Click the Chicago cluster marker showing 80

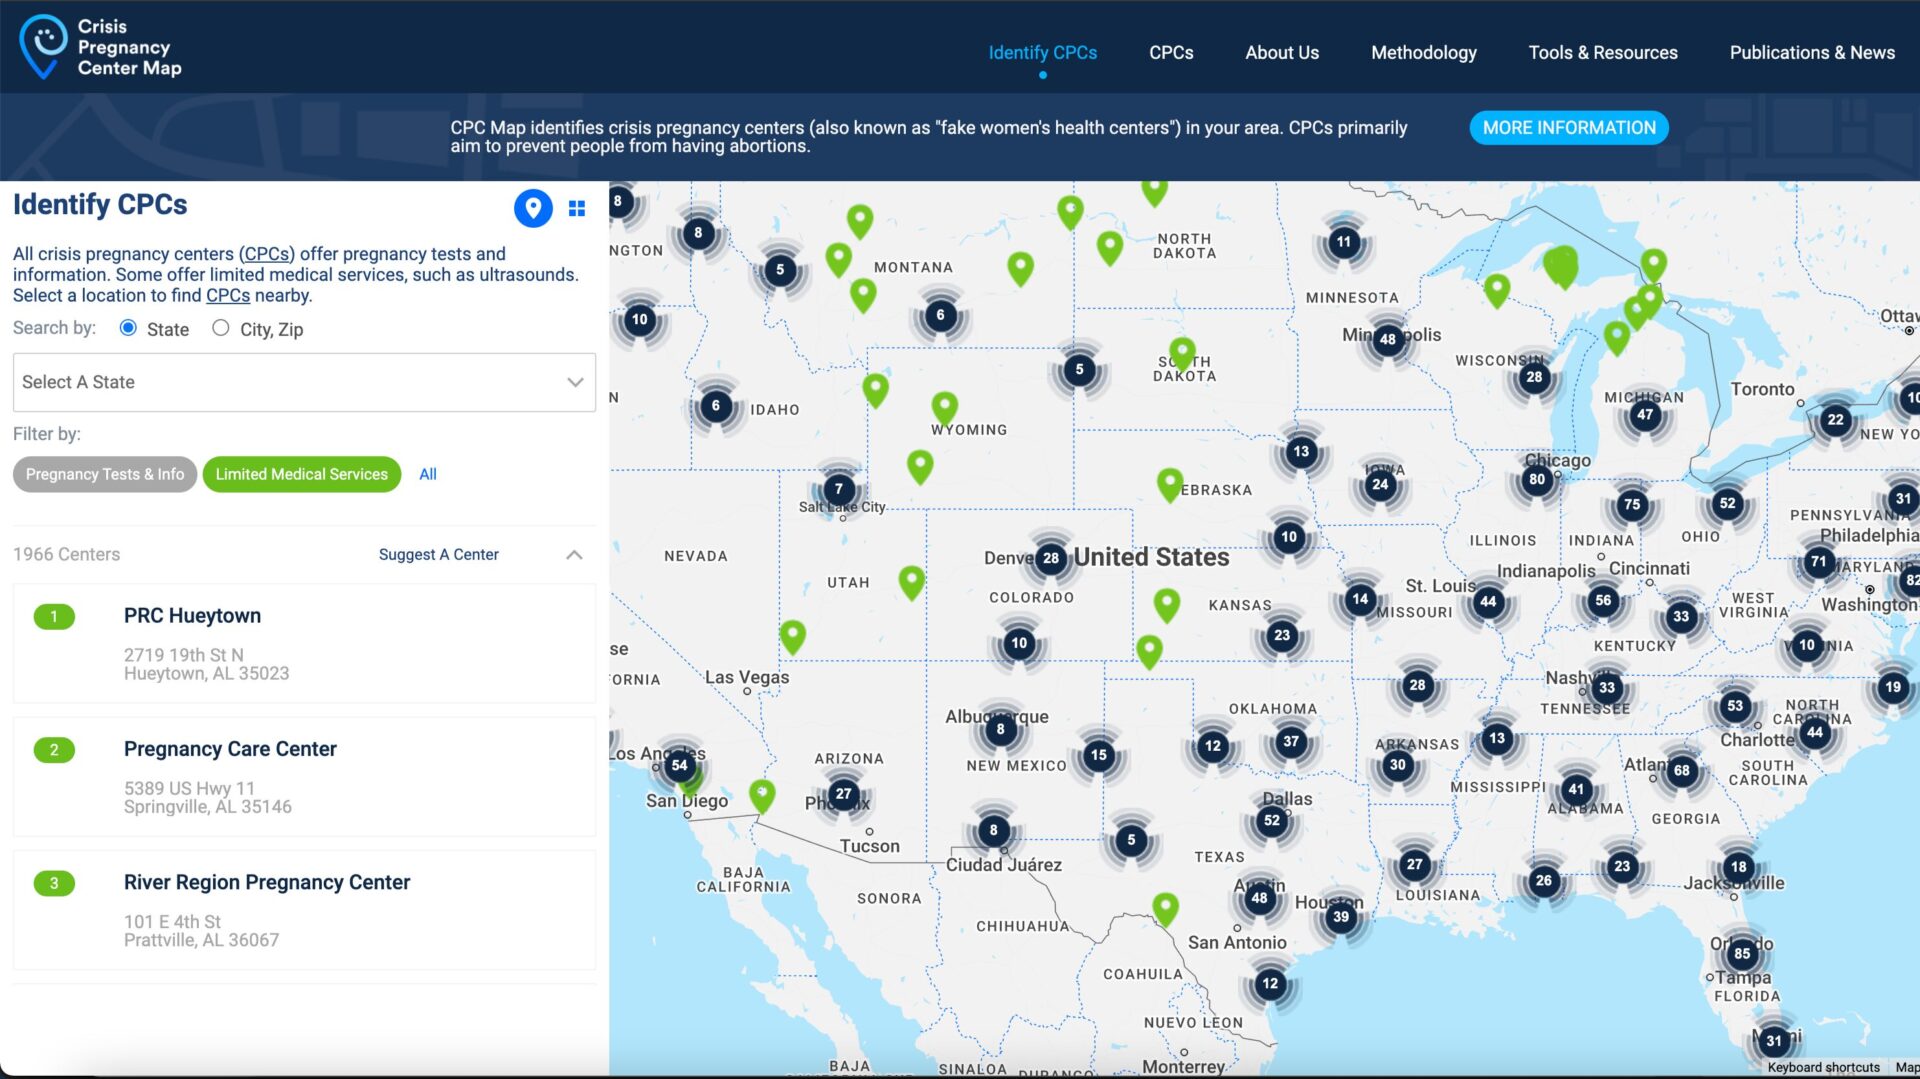(x=1537, y=479)
